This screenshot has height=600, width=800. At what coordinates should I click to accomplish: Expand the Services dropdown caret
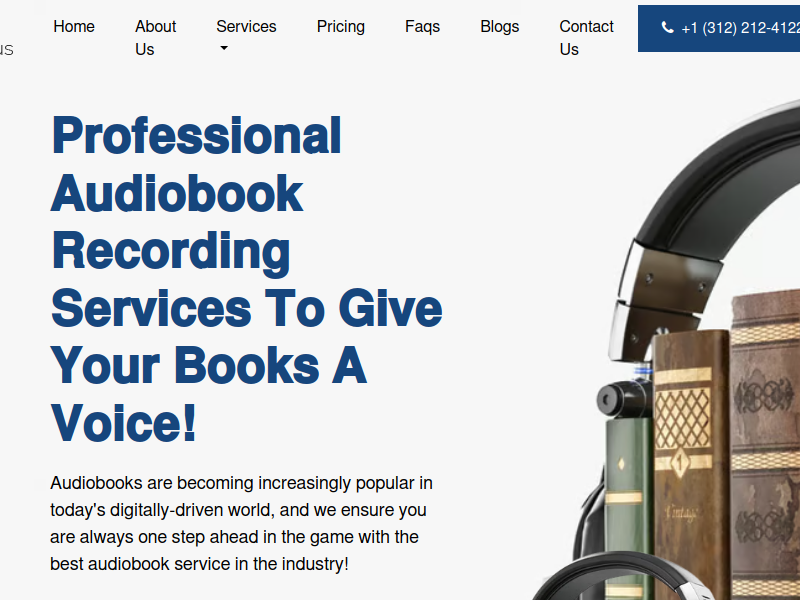pos(223,48)
